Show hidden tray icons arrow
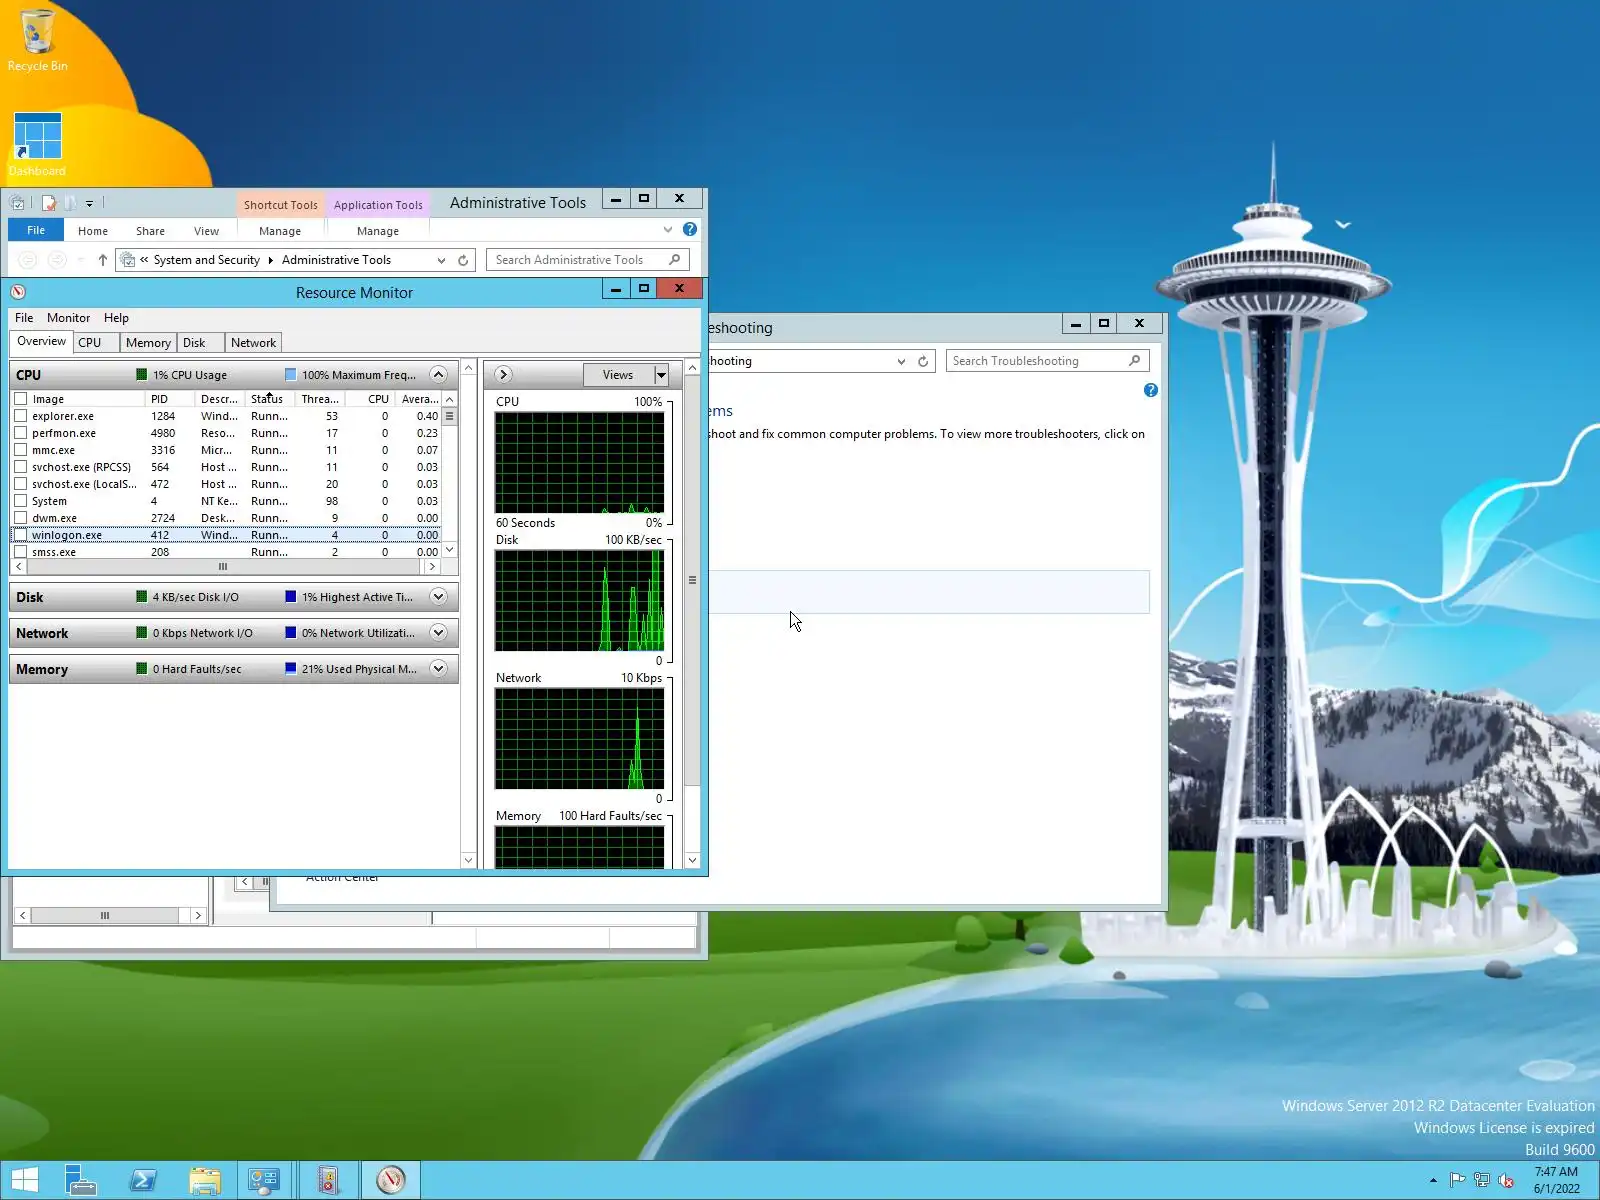 tap(1433, 1180)
